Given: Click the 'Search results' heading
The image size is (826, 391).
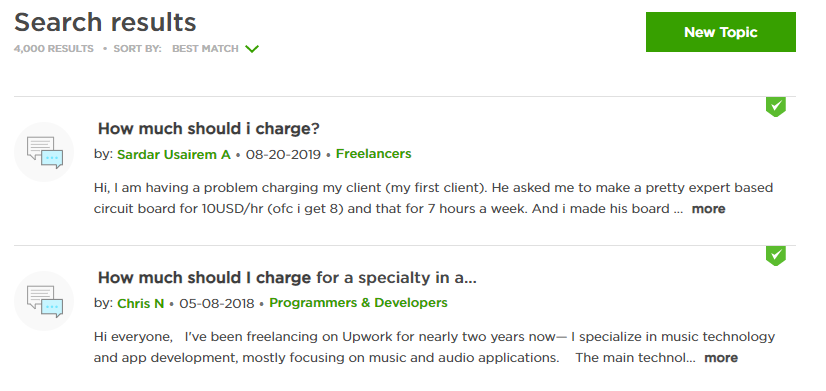Looking at the screenshot, I should [105, 22].
